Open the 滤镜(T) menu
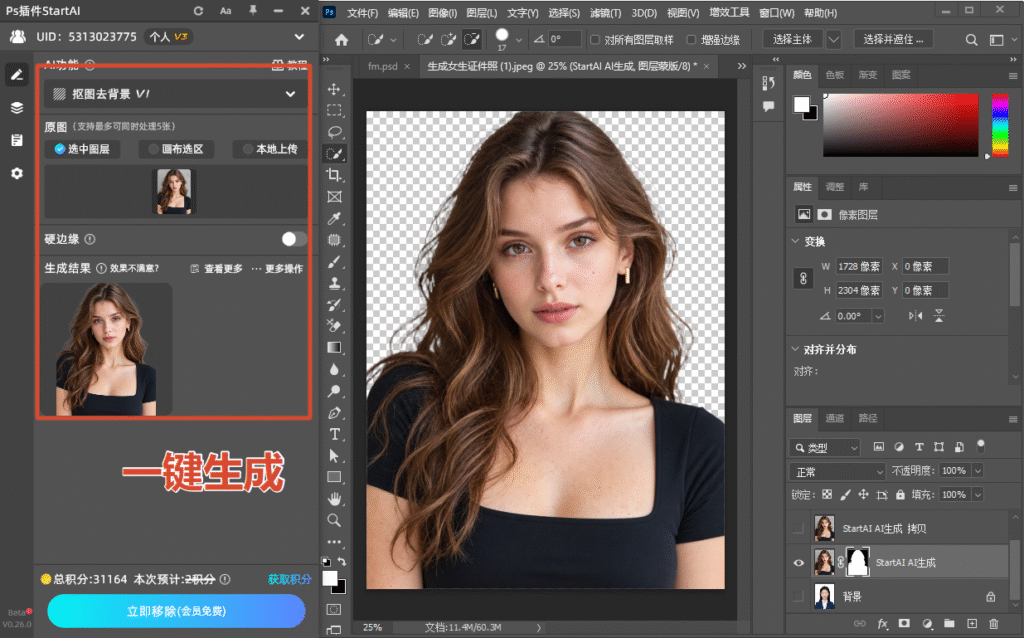Image resolution: width=1024 pixels, height=638 pixels. (605, 12)
